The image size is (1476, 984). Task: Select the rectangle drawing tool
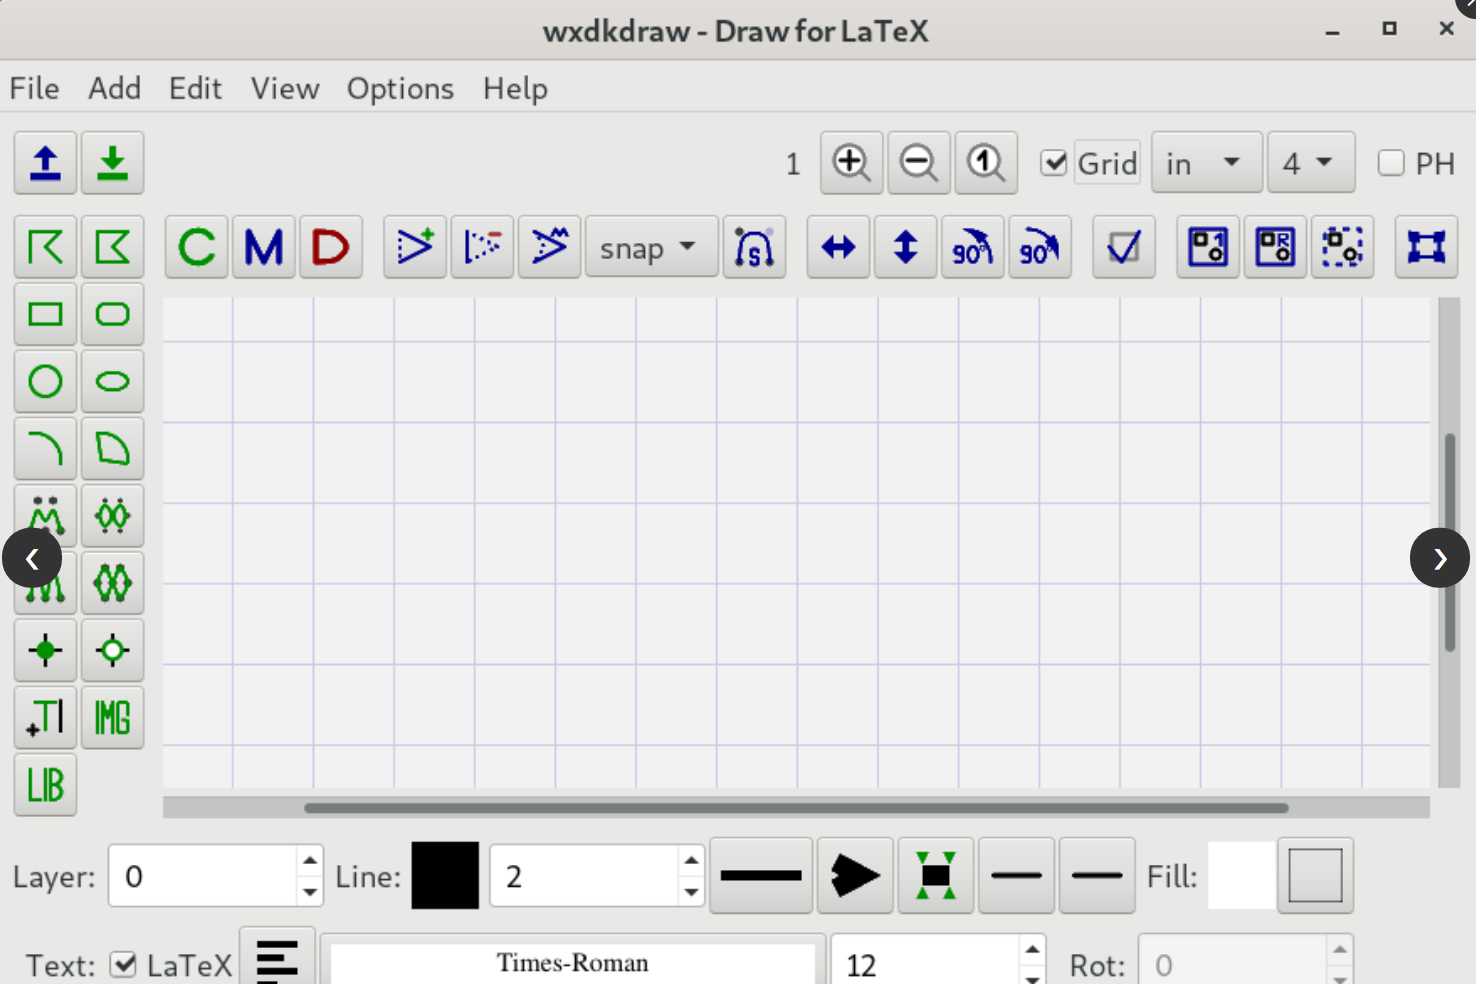(x=45, y=313)
